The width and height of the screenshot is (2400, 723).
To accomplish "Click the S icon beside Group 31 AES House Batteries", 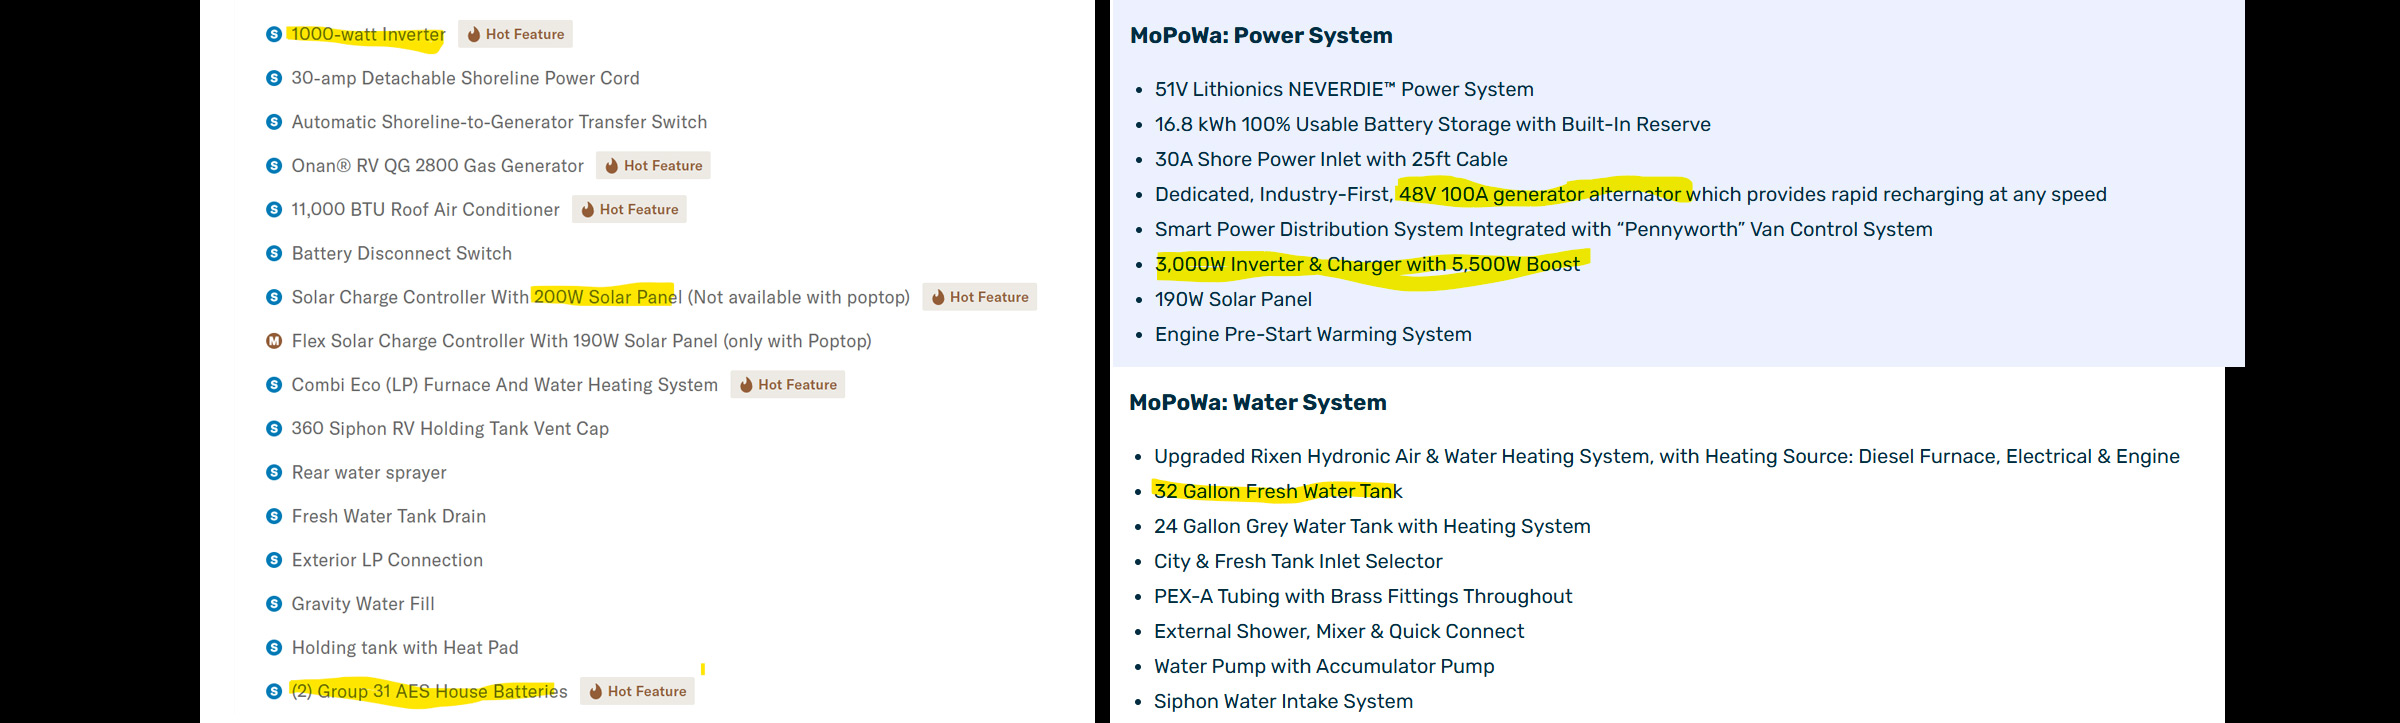I will pyautogui.click(x=274, y=691).
